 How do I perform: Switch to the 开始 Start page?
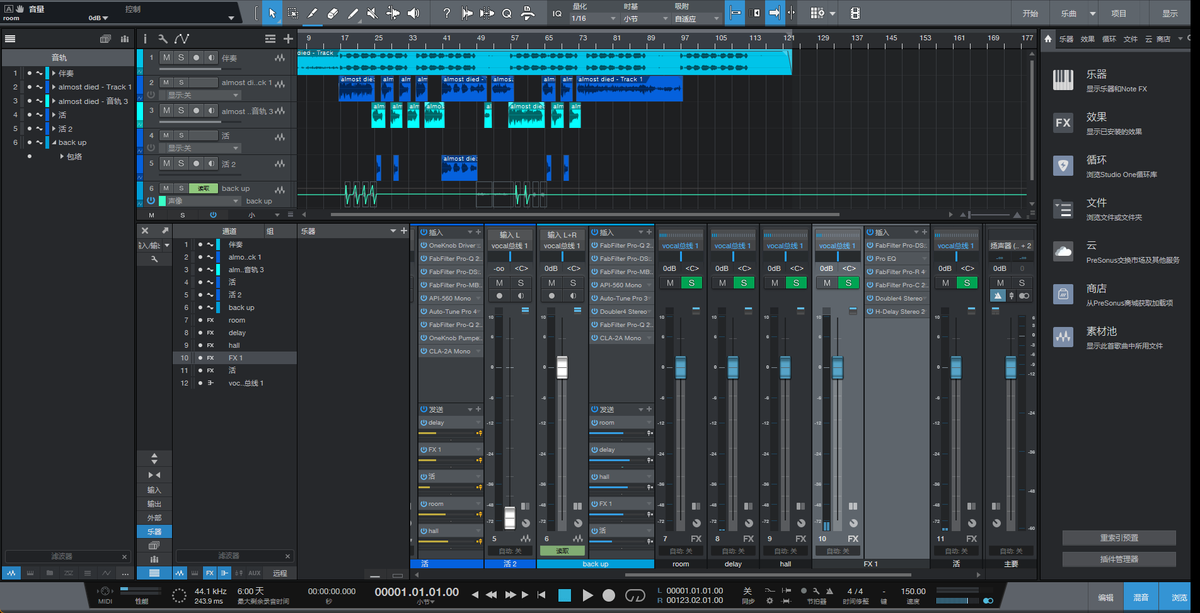(x=1030, y=14)
